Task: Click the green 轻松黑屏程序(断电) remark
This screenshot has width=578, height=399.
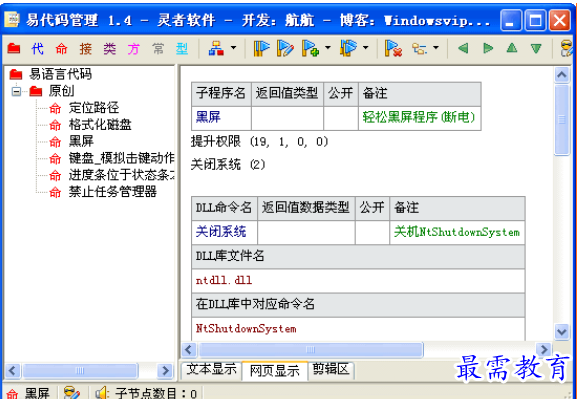Action: pos(419,118)
